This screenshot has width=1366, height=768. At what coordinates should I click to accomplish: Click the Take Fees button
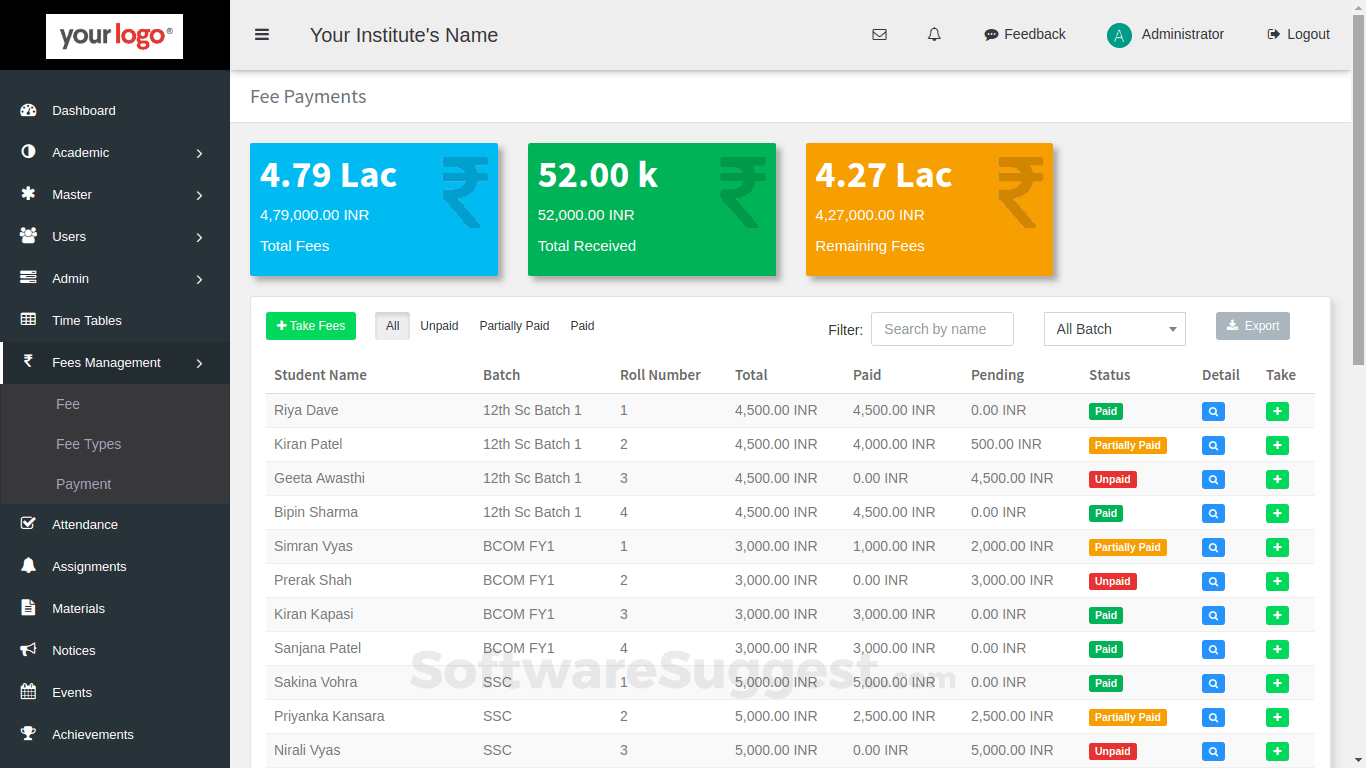[310, 326]
